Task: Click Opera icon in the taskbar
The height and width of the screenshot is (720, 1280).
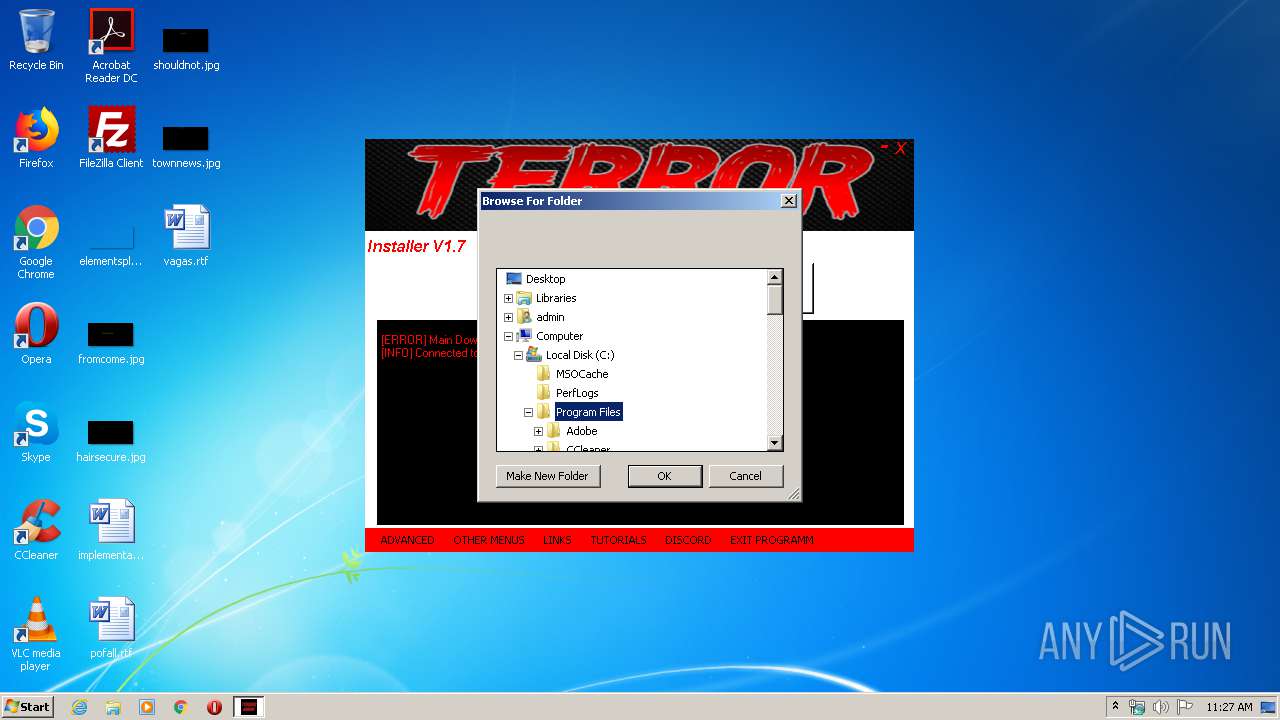Action: (x=214, y=707)
